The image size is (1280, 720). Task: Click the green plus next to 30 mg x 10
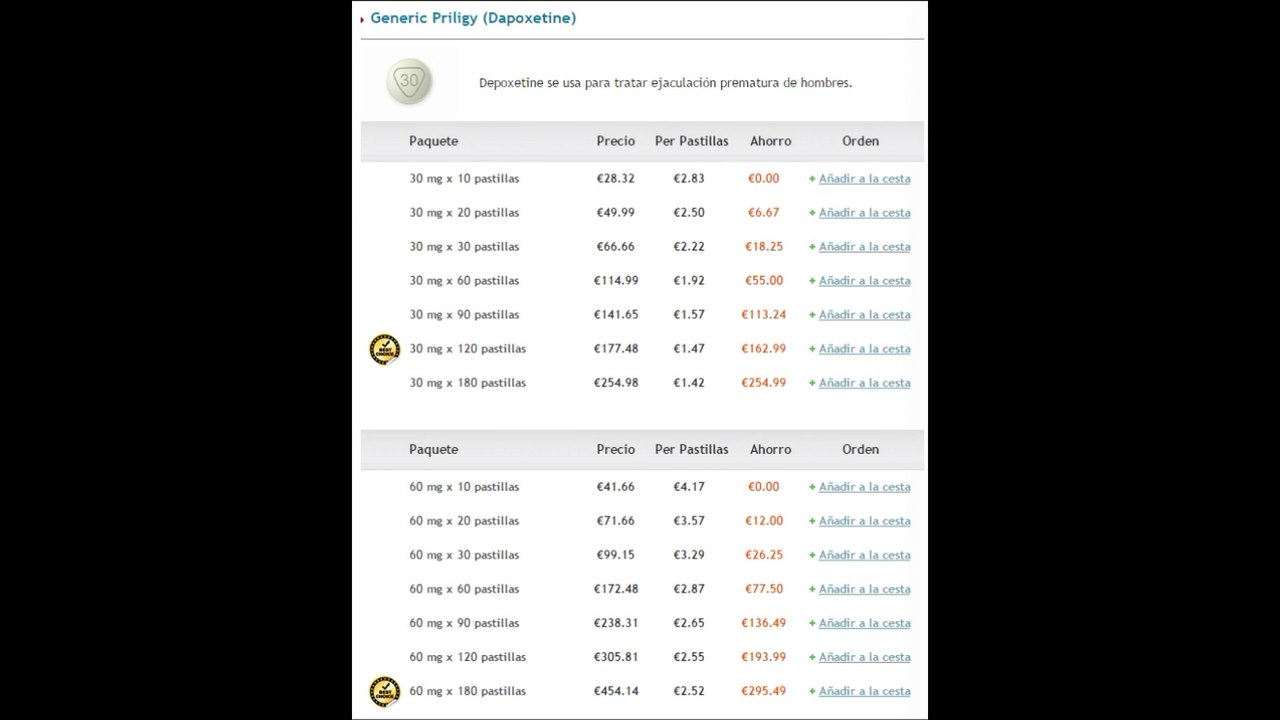click(812, 179)
